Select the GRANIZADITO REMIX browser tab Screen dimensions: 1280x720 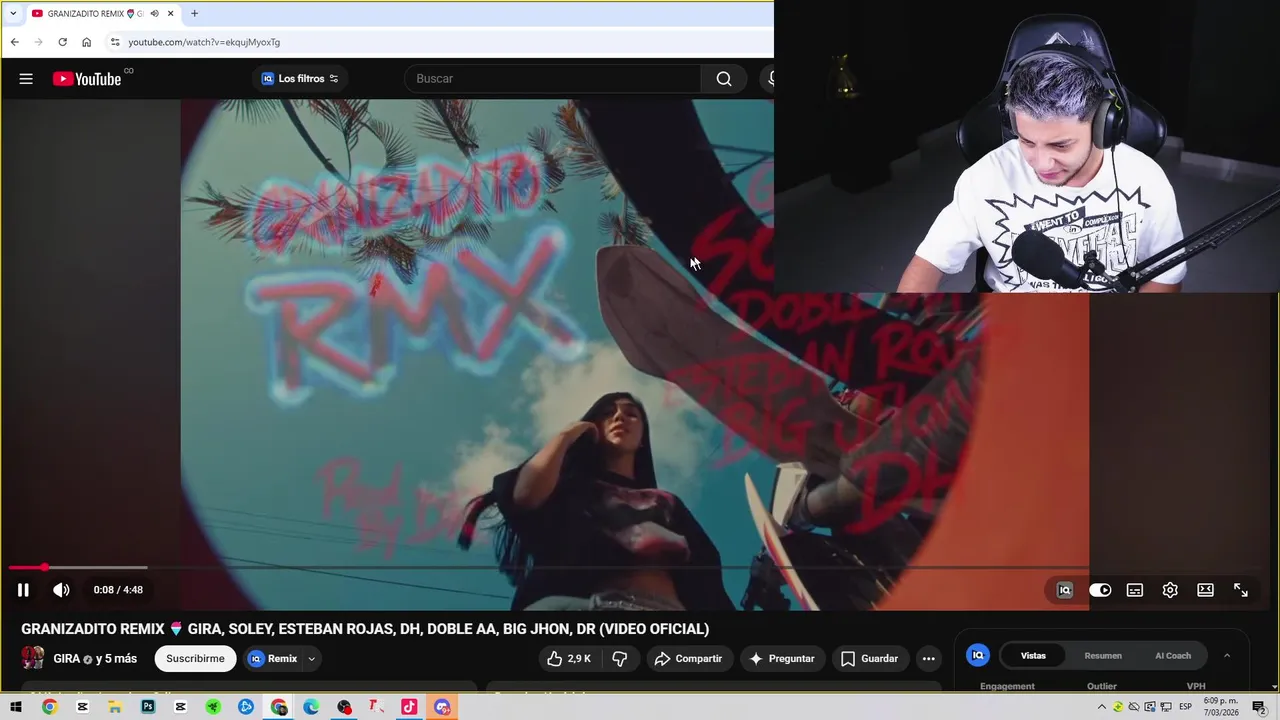coord(95,13)
